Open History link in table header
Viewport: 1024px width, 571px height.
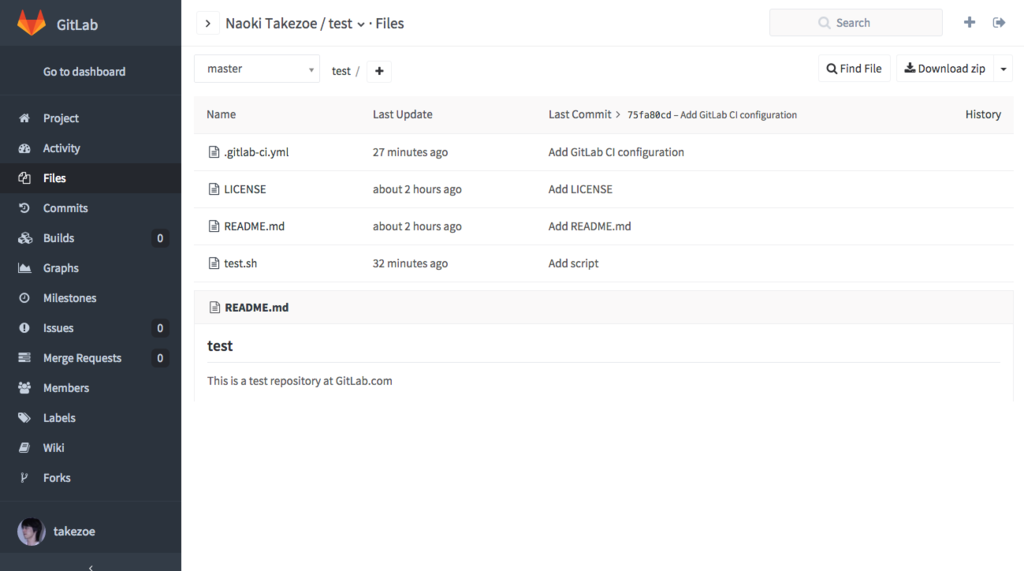[x=983, y=114]
